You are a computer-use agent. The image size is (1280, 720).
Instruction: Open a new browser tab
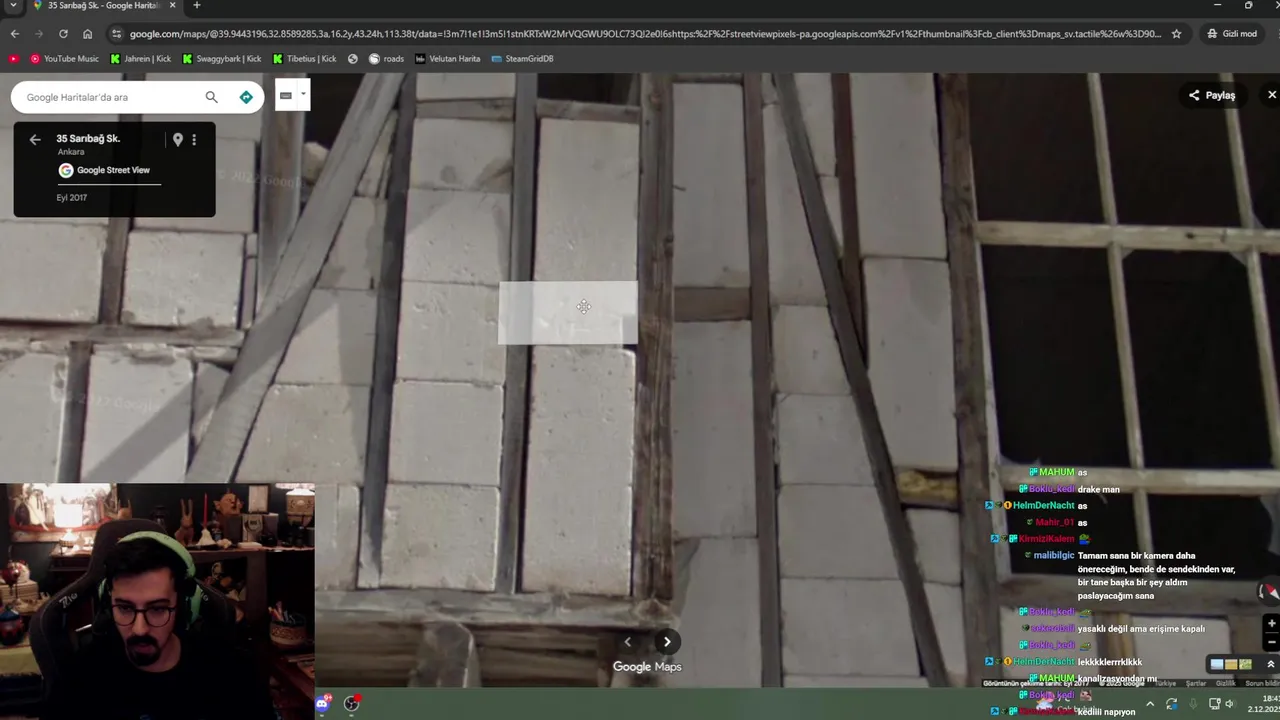(196, 5)
